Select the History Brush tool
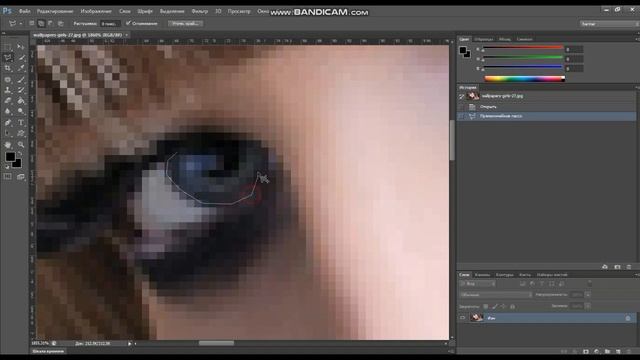This screenshot has height=360, width=640. coord(21,90)
